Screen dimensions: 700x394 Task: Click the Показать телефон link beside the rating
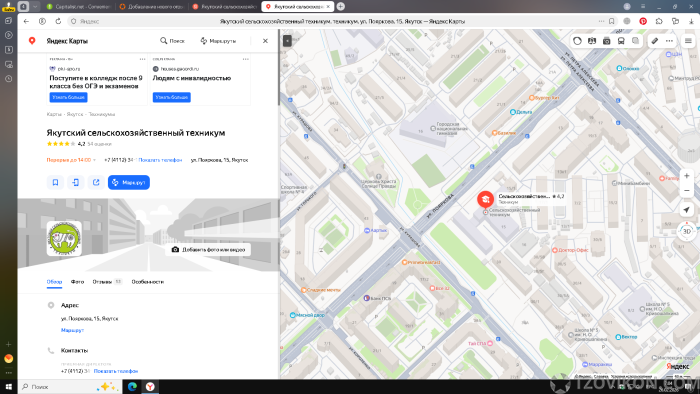pos(160,160)
